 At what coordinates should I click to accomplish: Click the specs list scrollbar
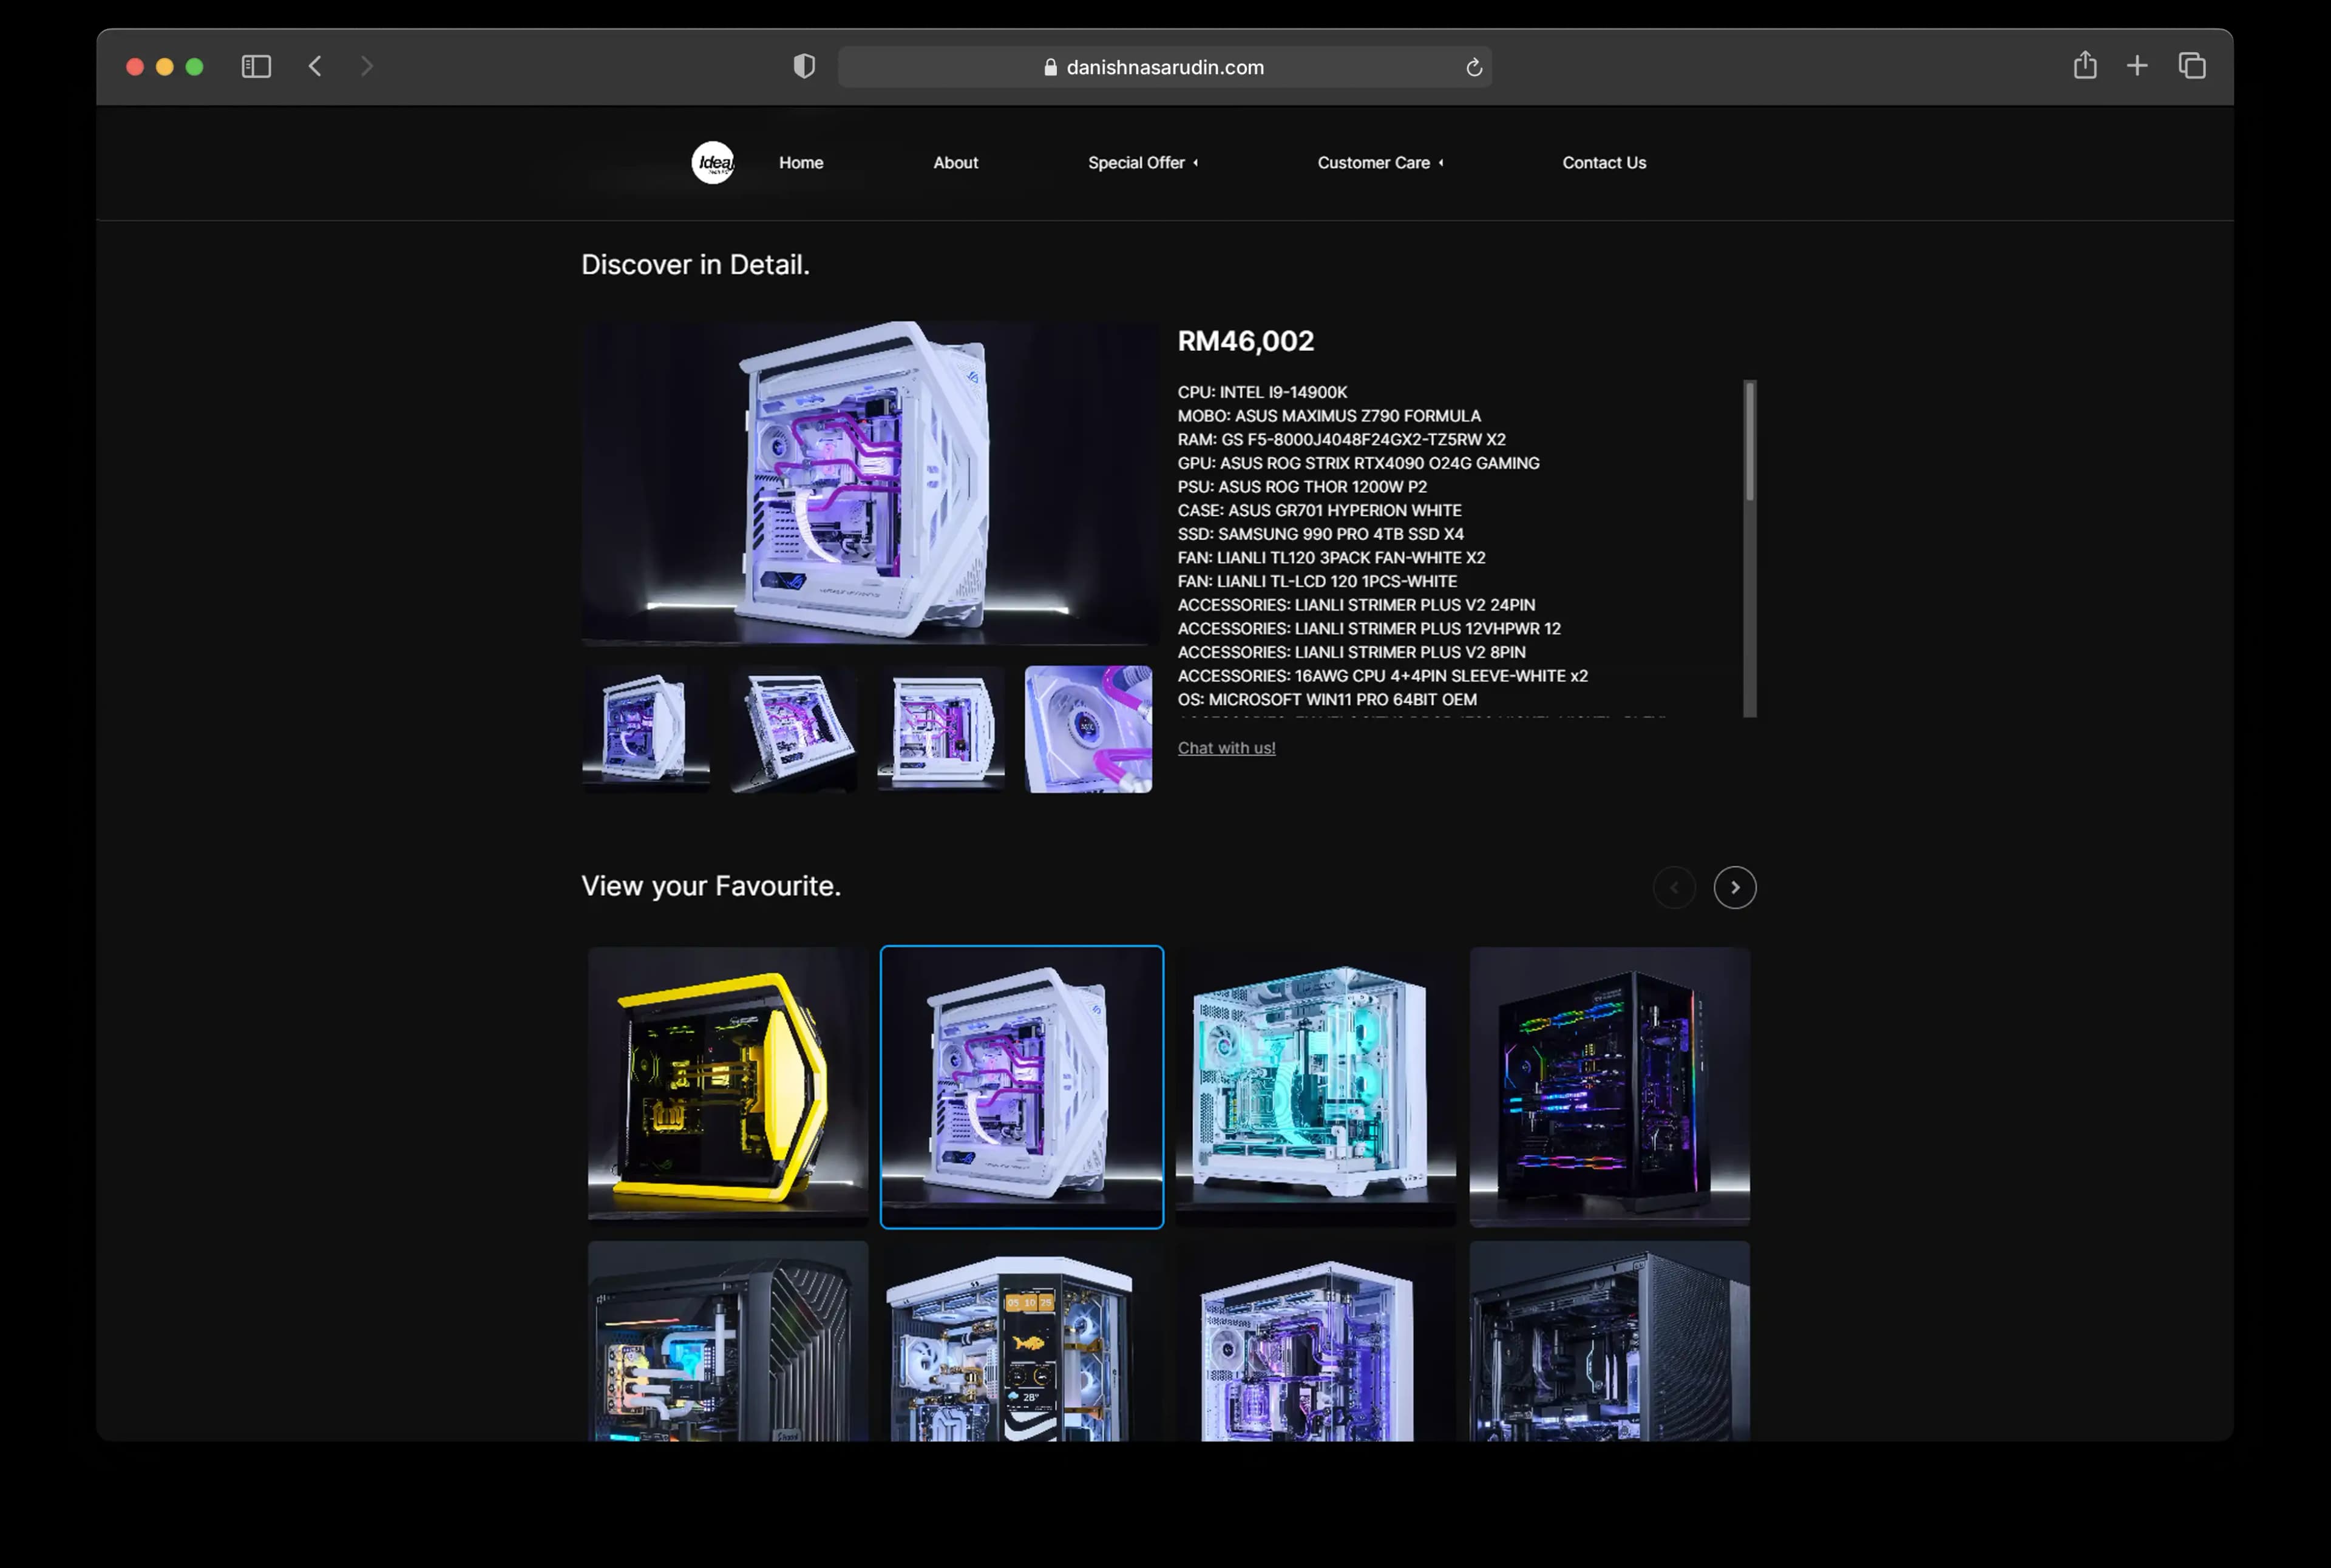(x=1749, y=548)
